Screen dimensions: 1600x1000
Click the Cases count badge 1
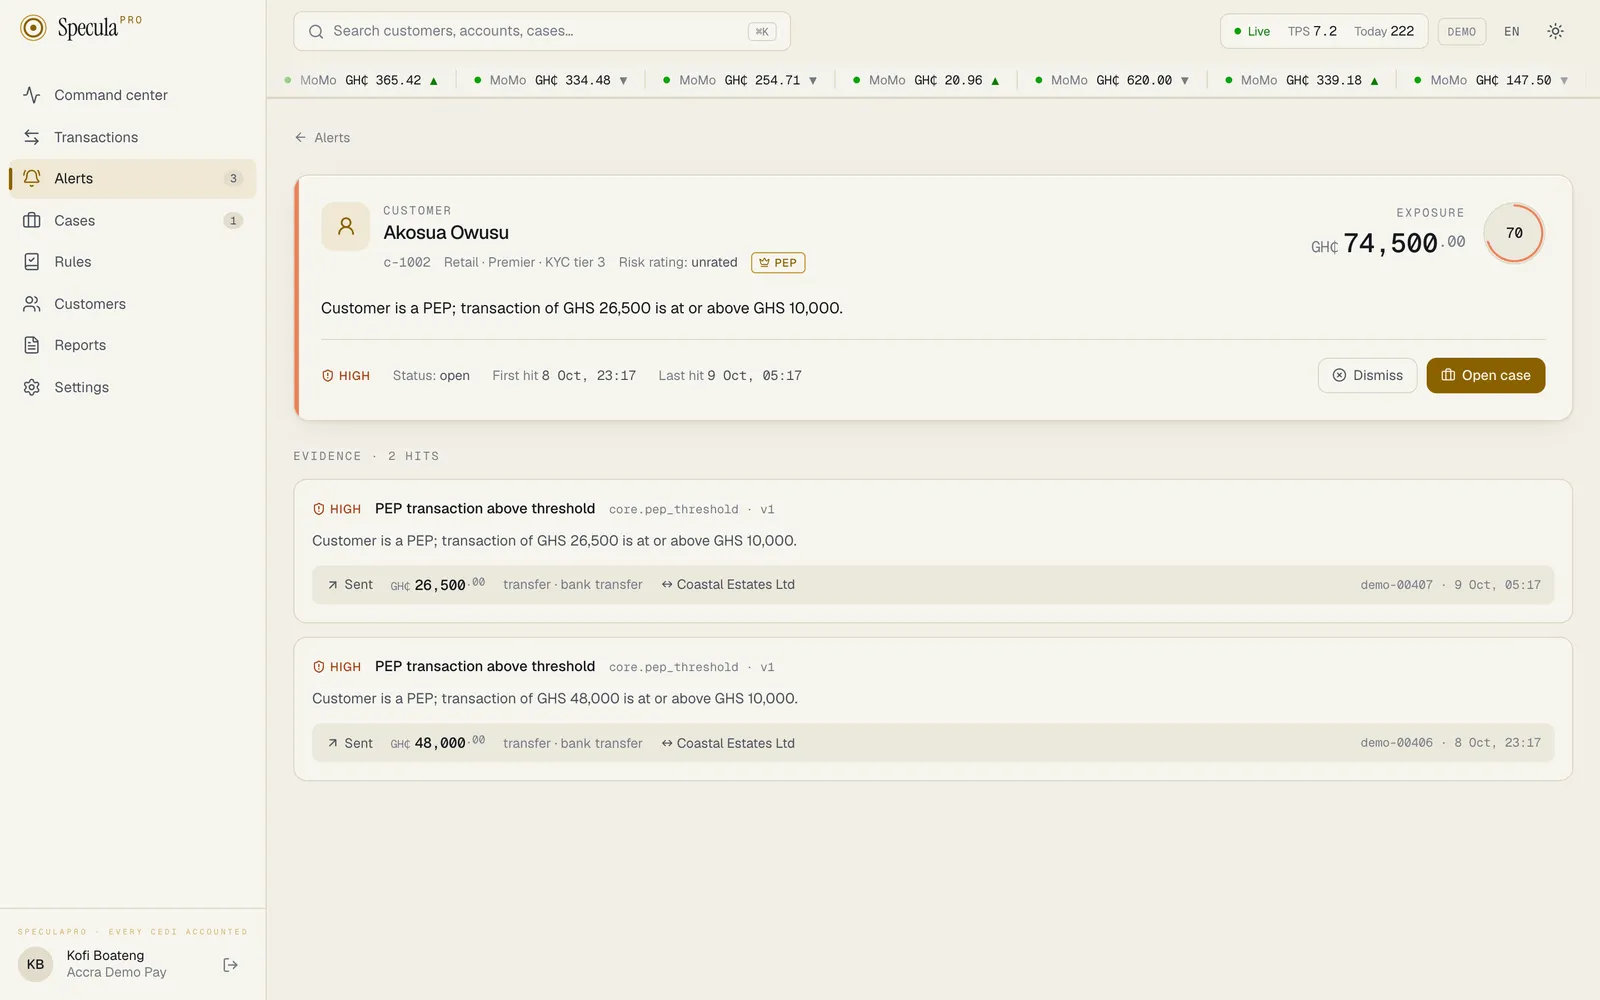click(x=233, y=221)
